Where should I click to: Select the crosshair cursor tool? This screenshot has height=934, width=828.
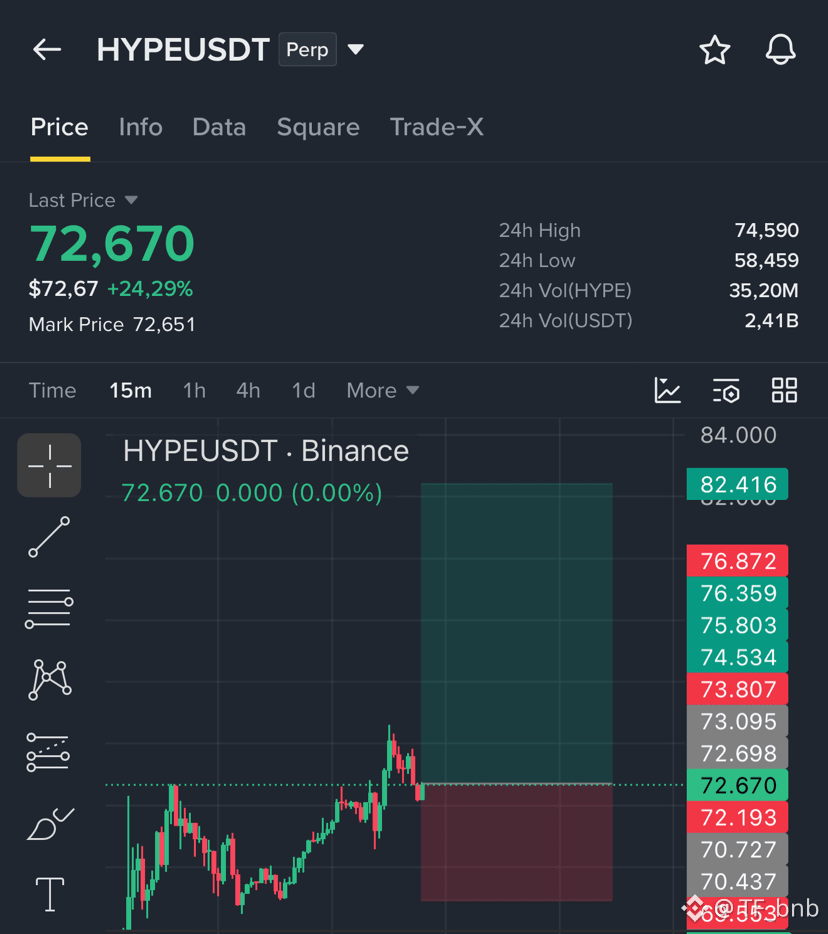point(49,465)
